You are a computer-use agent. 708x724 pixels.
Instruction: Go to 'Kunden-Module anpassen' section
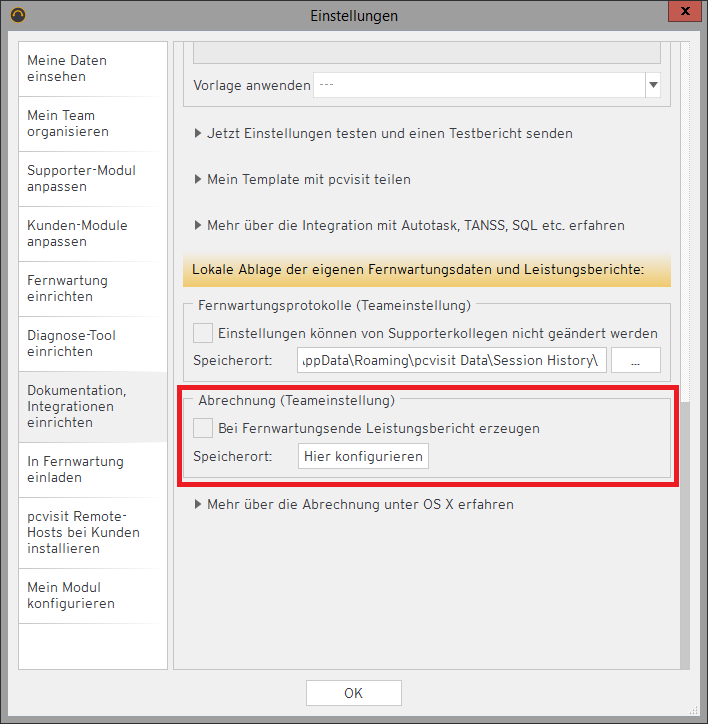92,234
